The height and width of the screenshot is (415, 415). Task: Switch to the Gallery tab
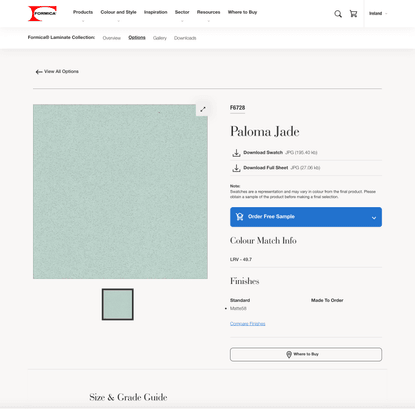click(x=160, y=38)
